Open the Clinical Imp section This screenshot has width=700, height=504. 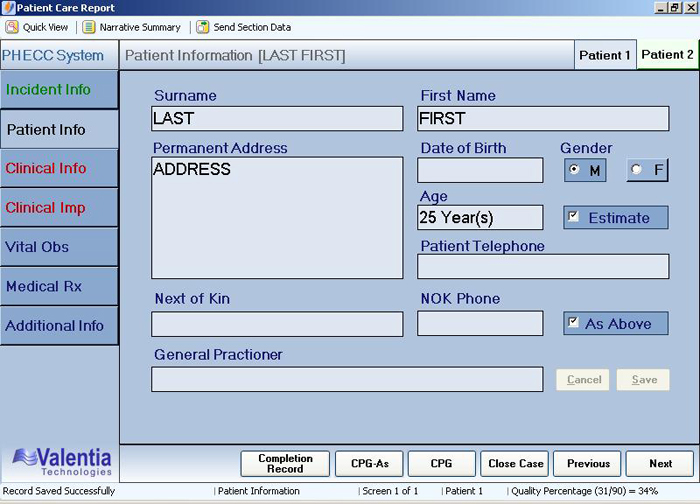pyautogui.click(x=59, y=208)
